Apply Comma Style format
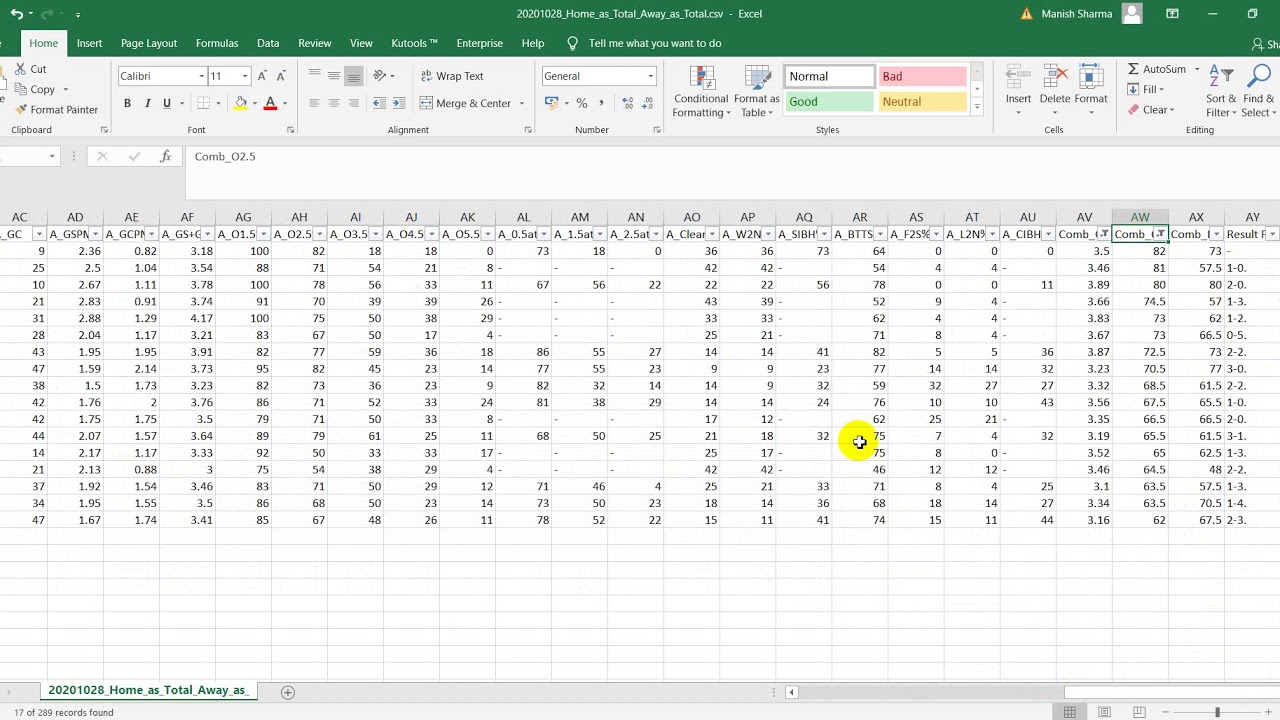The width and height of the screenshot is (1280, 720). (x=601, y=103)
